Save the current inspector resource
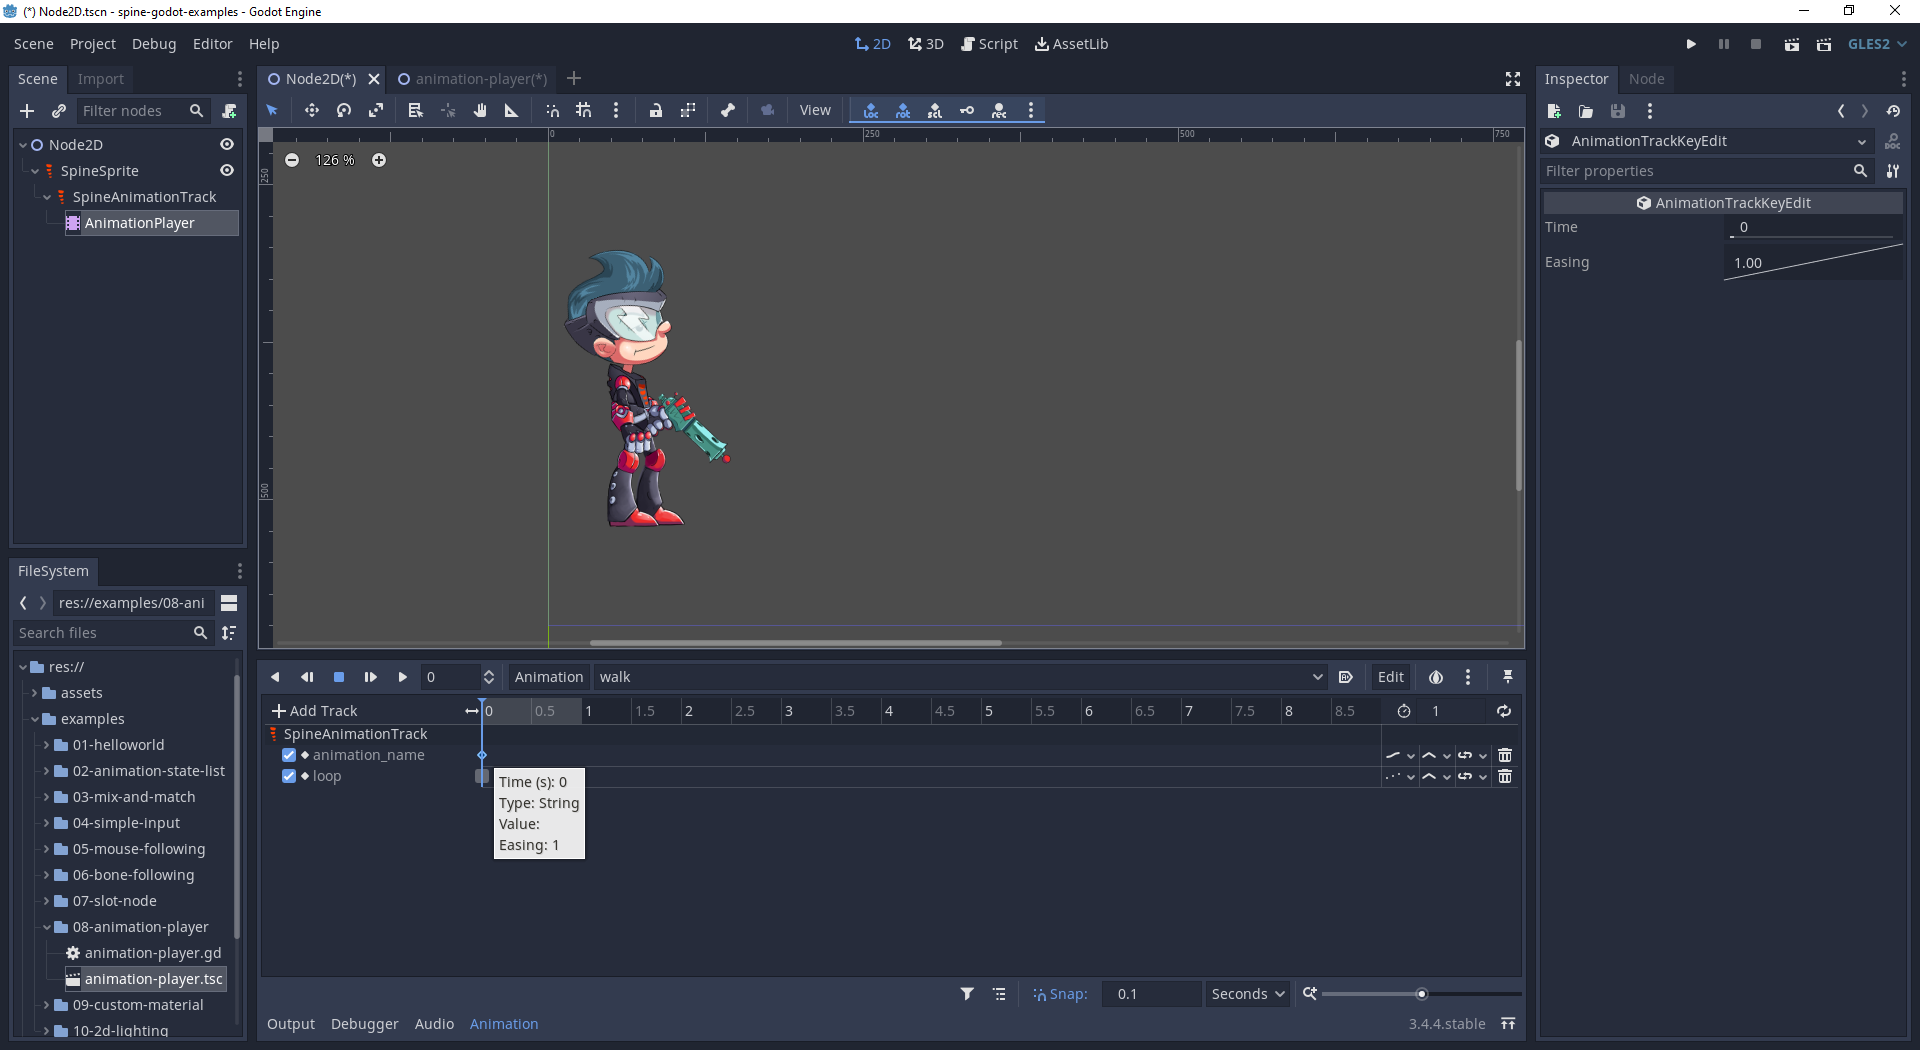Screen dimensions: 1920x1050 click(x=1618, y=111)
